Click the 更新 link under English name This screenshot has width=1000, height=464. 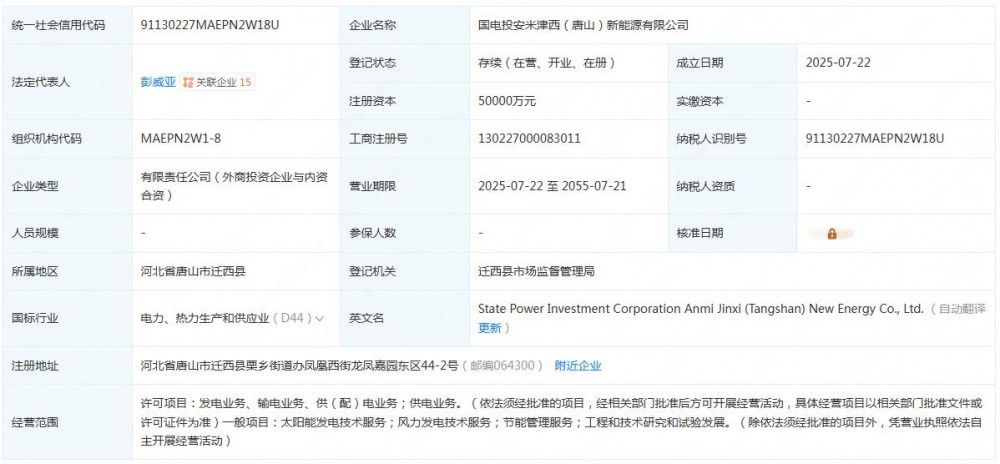(490, 328)
